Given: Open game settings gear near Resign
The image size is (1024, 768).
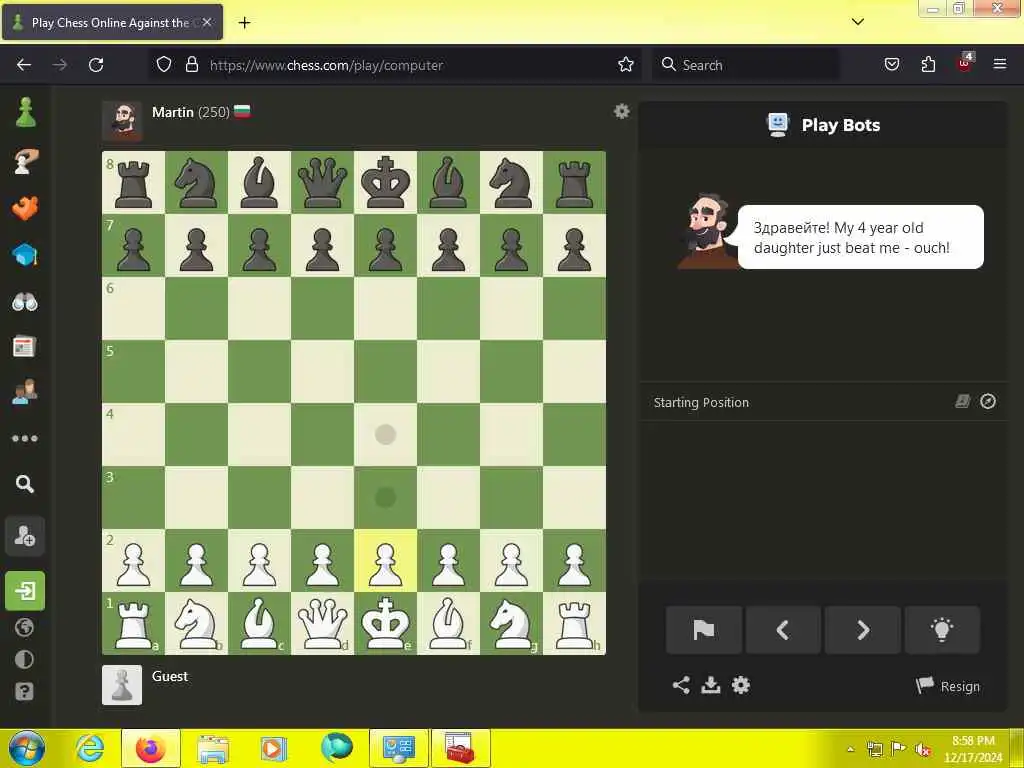Looking at the screenshot, I should point(741,685).
